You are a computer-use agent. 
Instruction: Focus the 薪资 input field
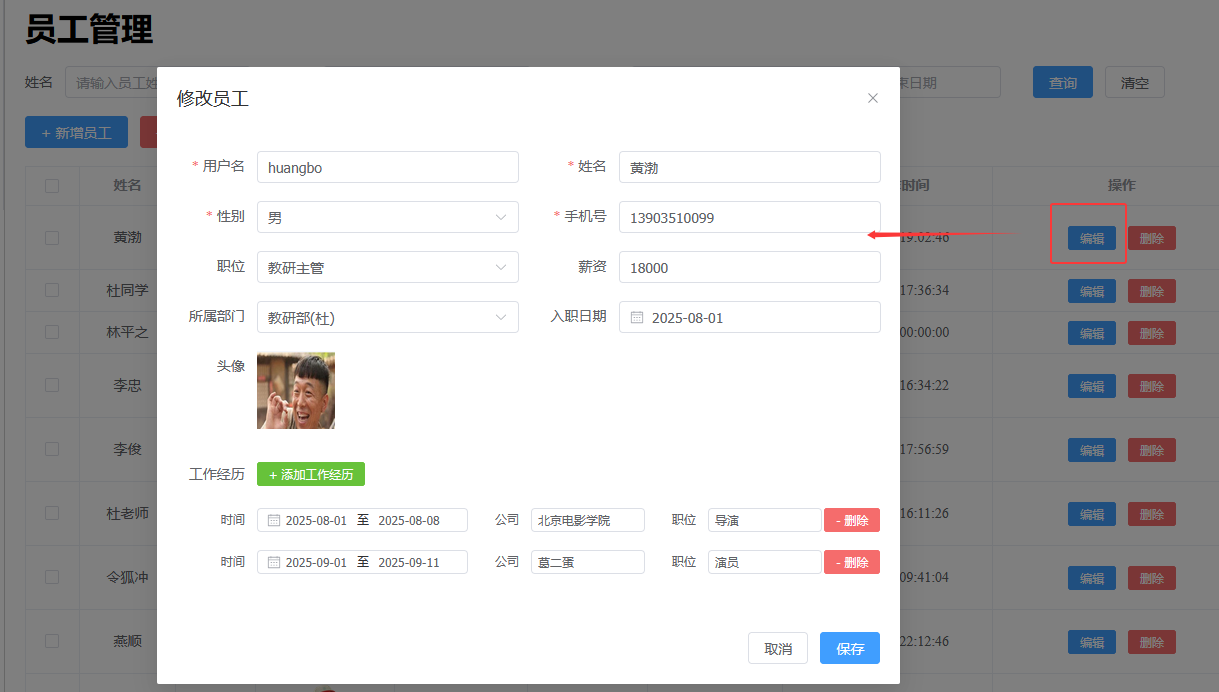749,267
